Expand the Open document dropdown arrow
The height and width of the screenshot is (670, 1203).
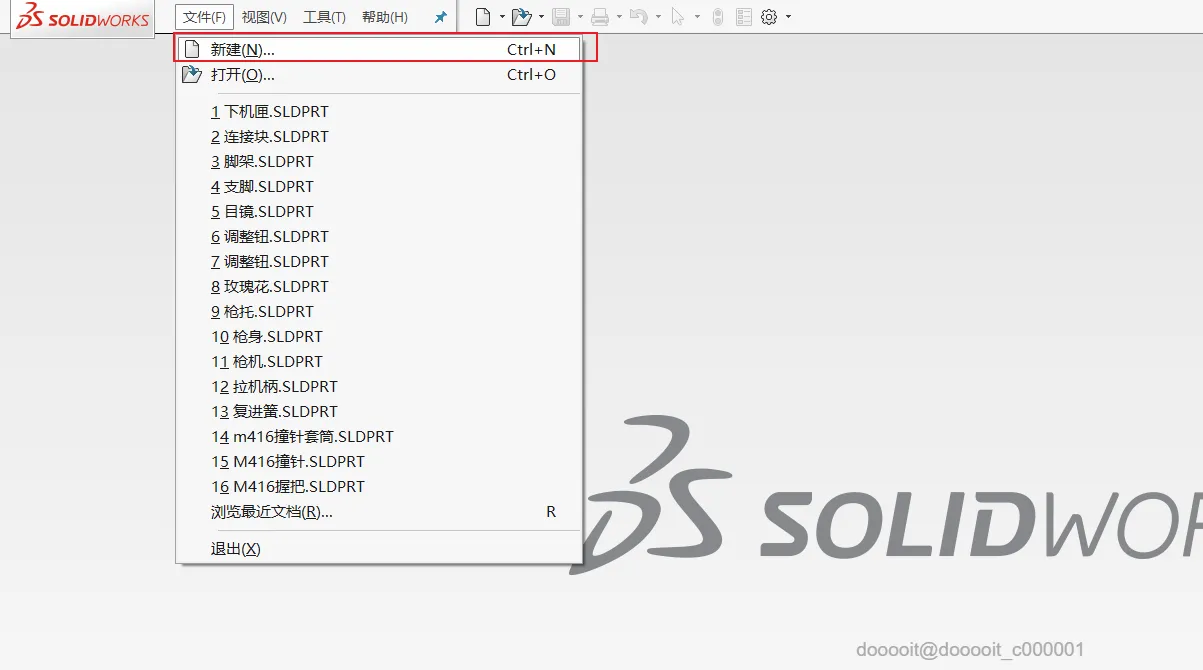click(541, 17)
